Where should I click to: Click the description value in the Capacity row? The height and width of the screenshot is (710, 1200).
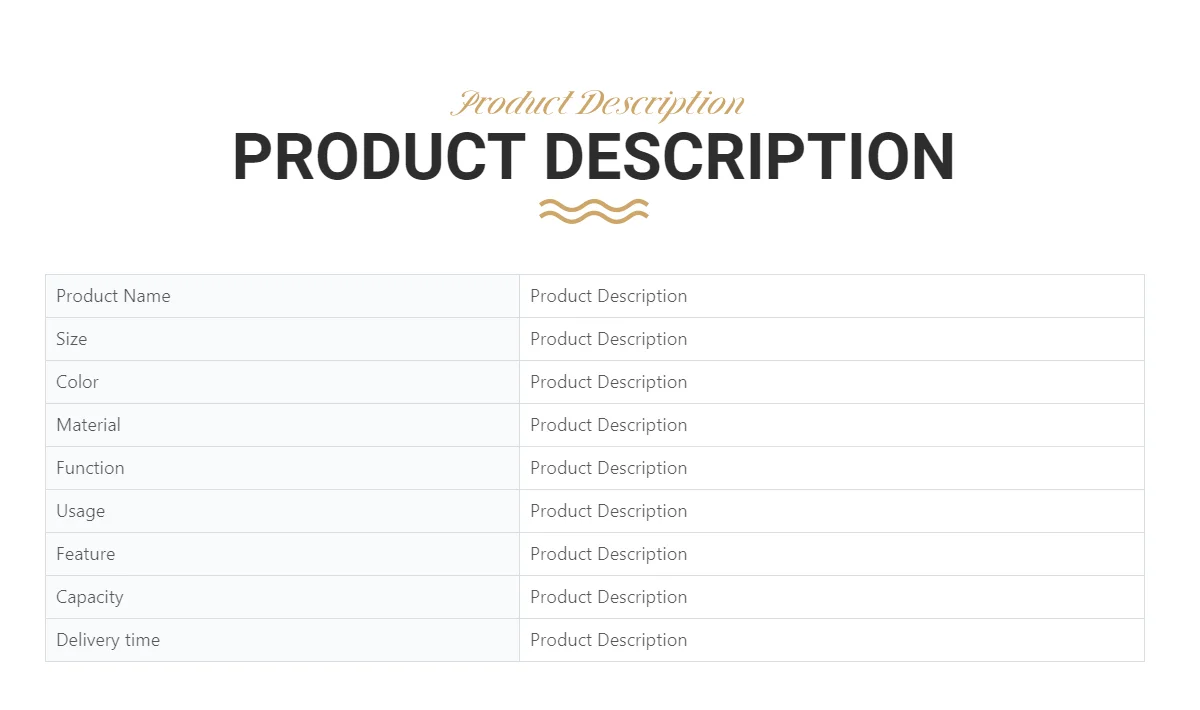pyautogui.click(x=609, y=597)
